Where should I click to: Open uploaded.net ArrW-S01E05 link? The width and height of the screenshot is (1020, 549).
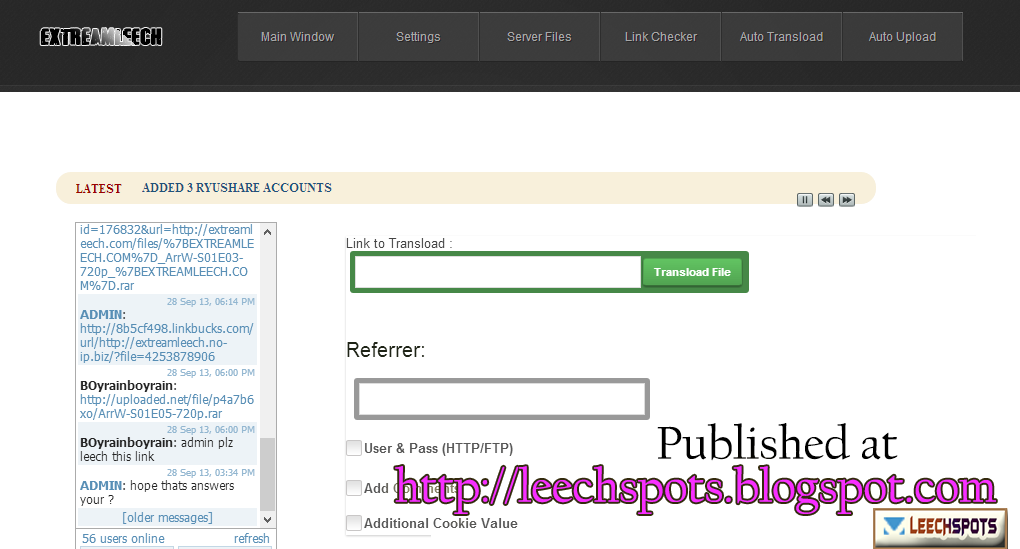click(x=167, y=407)
